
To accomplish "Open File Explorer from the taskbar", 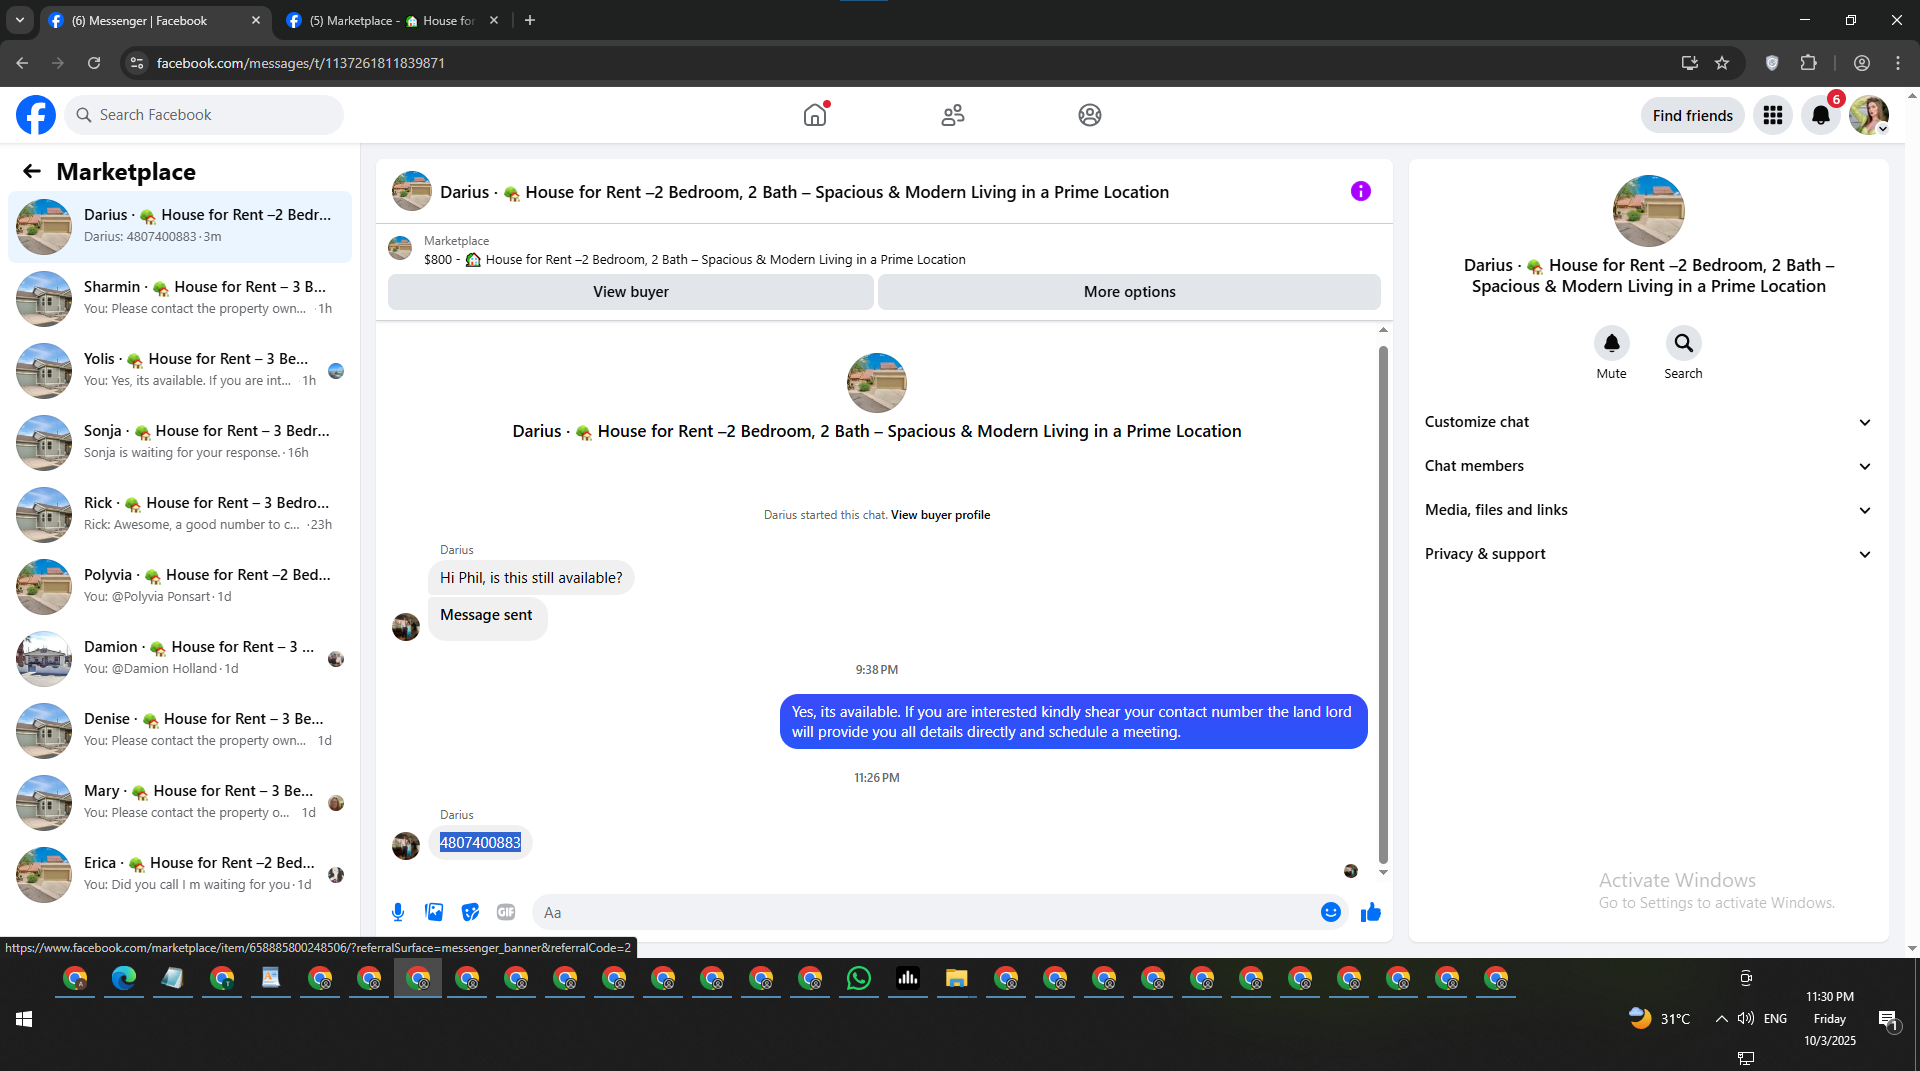I will [957, 978].
